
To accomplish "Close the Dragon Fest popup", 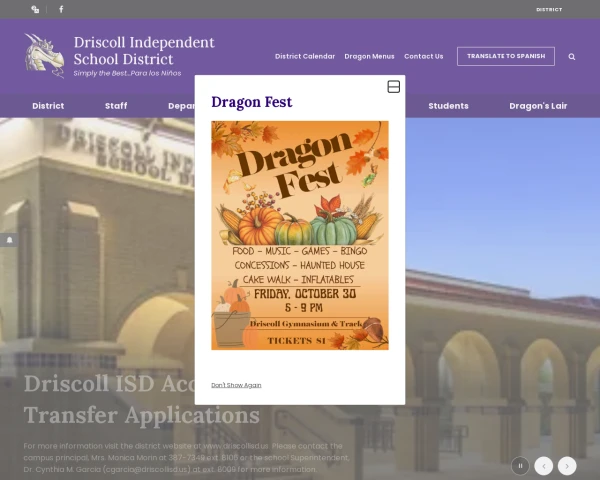I will tap(394, 87).
